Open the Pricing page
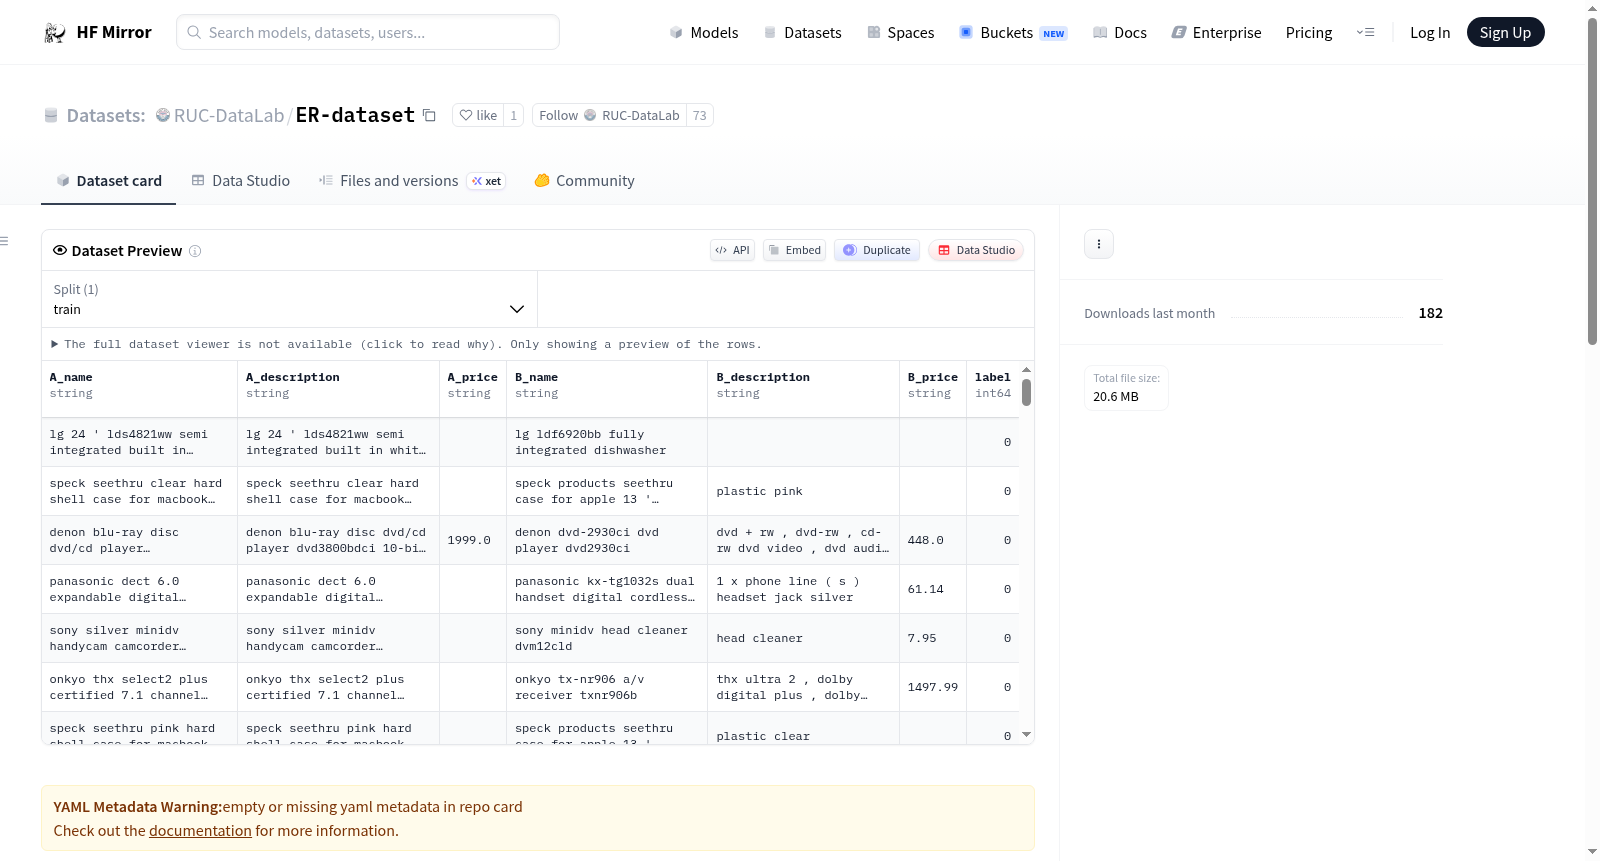1600x861 pixels. point(1309,33)
